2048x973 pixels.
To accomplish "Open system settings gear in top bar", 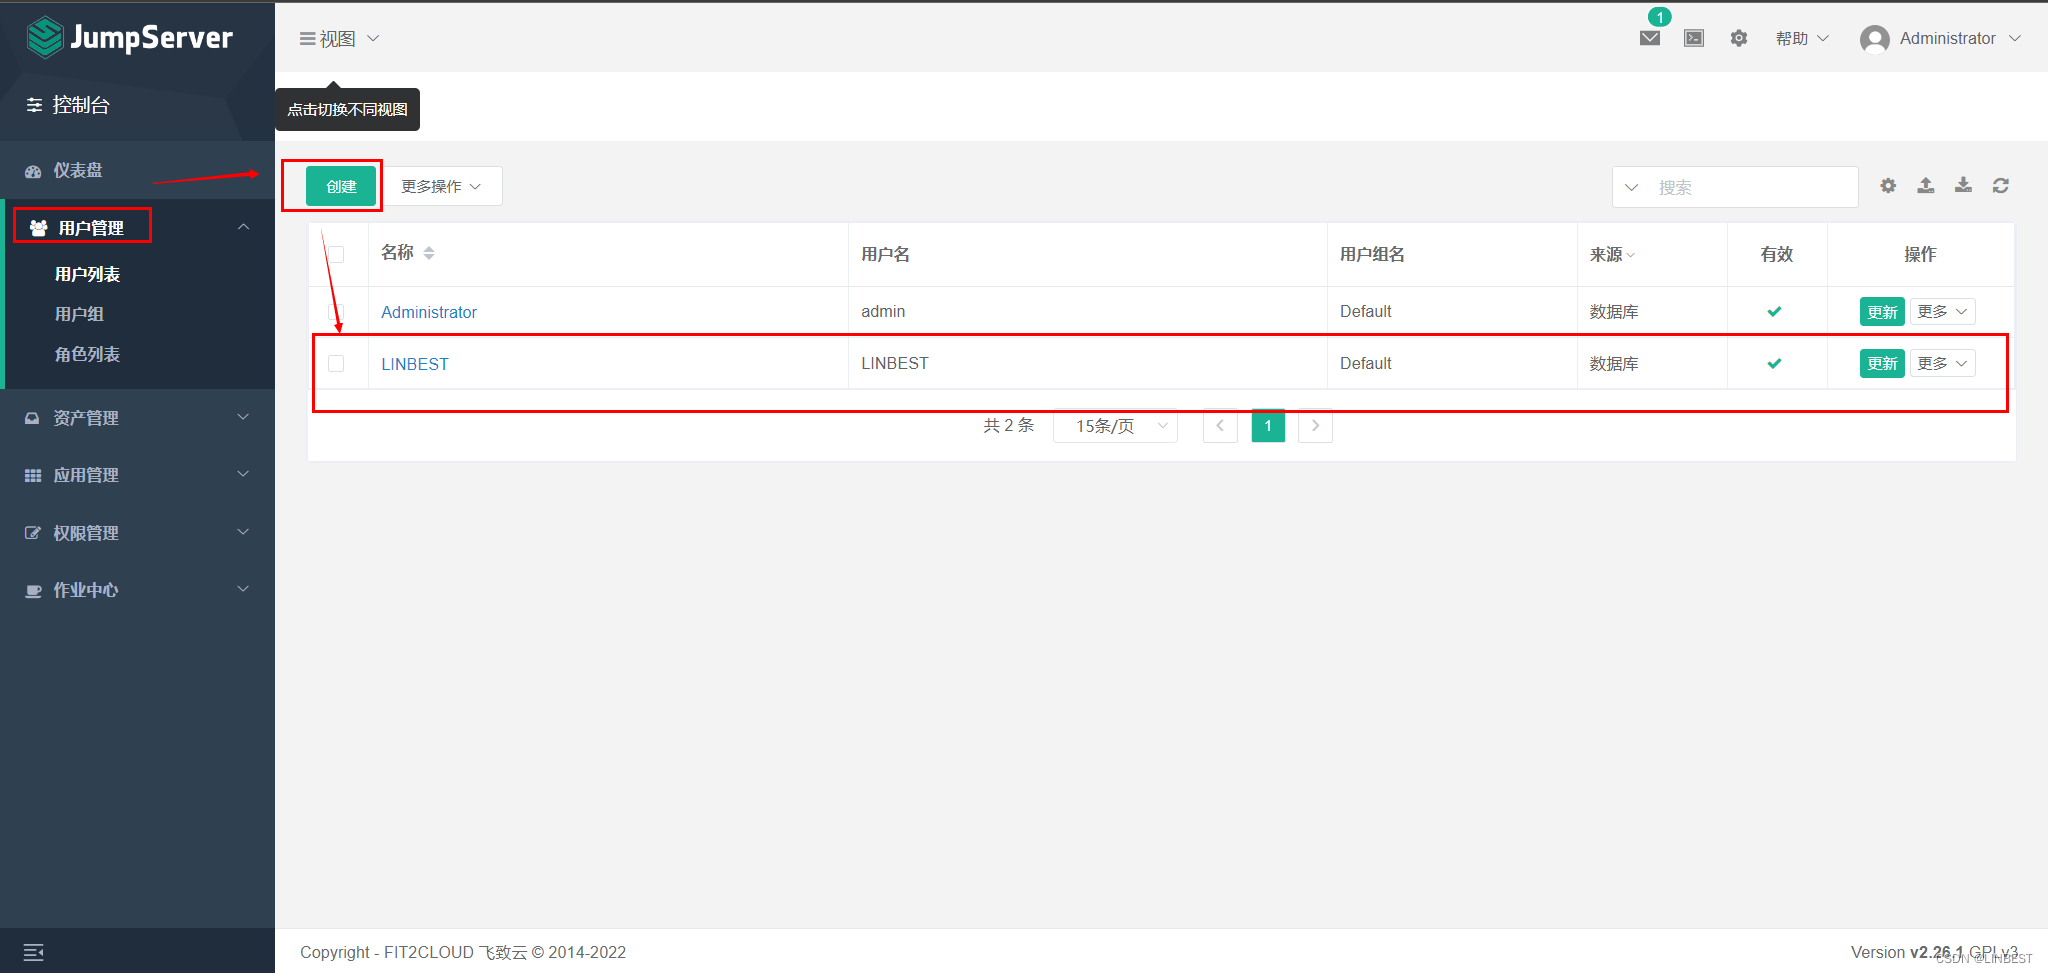I will click(x=1738, y=37).
